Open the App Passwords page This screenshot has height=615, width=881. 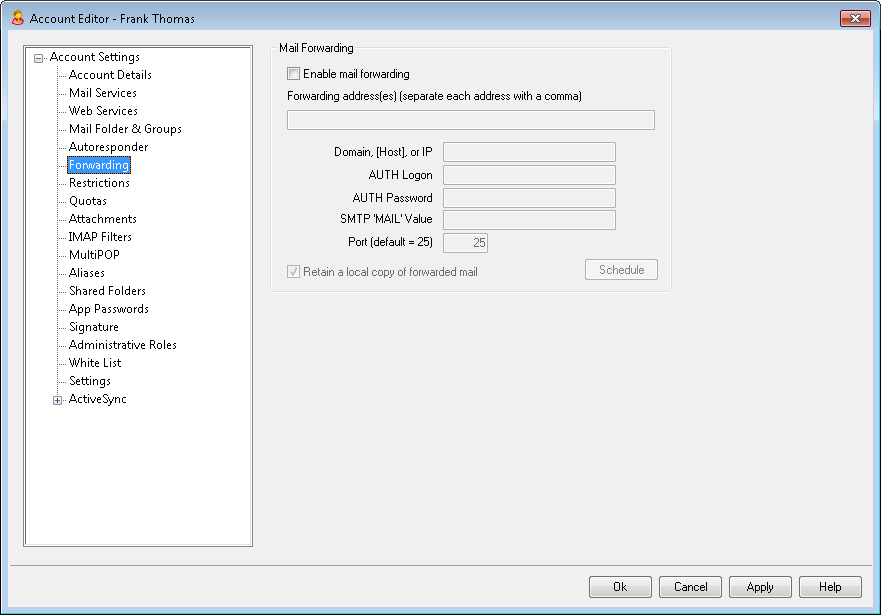point(108,309)
